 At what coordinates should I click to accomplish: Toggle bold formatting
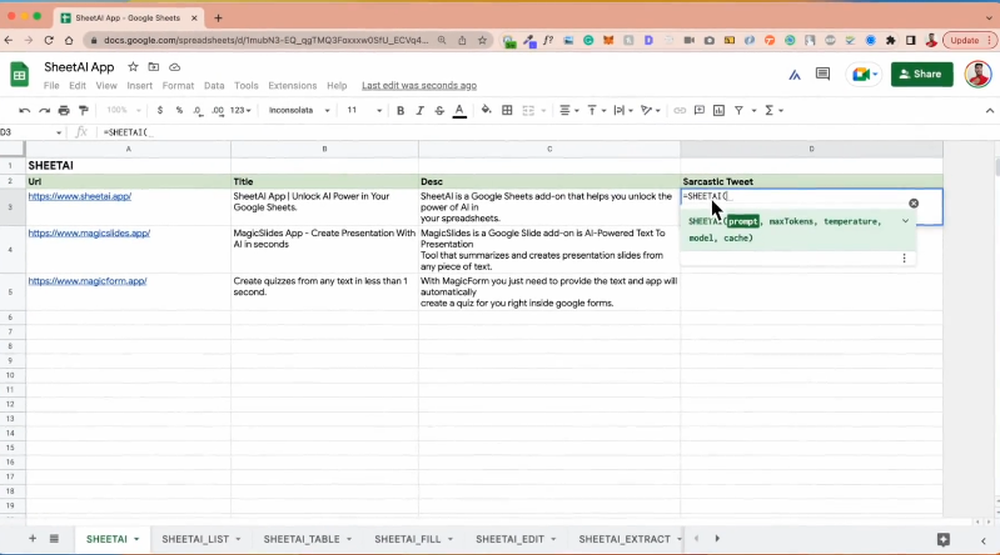point(400,110)
